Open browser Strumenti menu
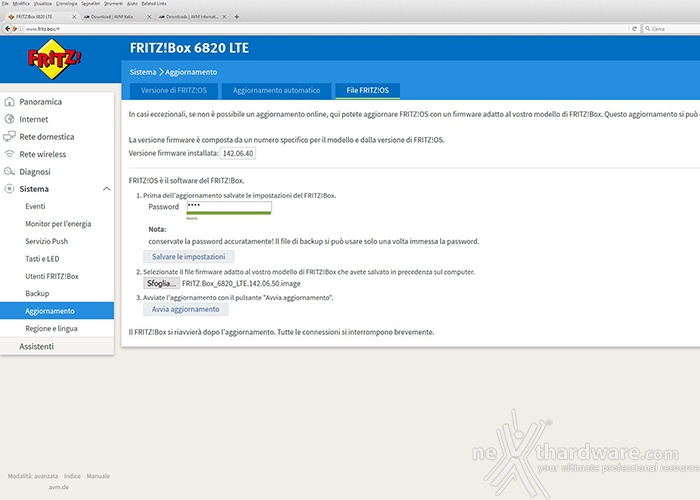 pyautogui.click(x=113, y=4)
